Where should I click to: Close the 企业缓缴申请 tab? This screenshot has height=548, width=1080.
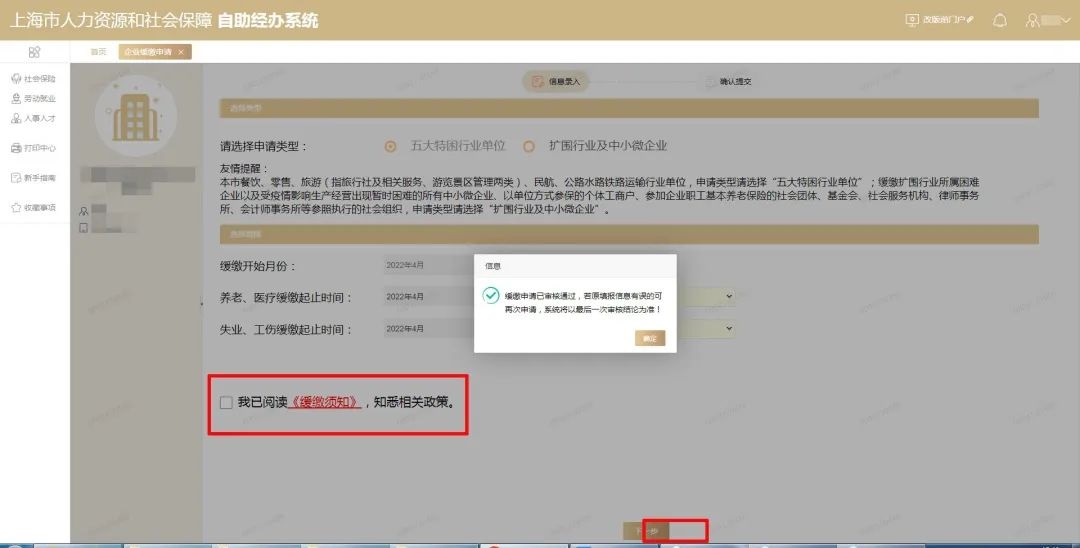coord(181,52)
